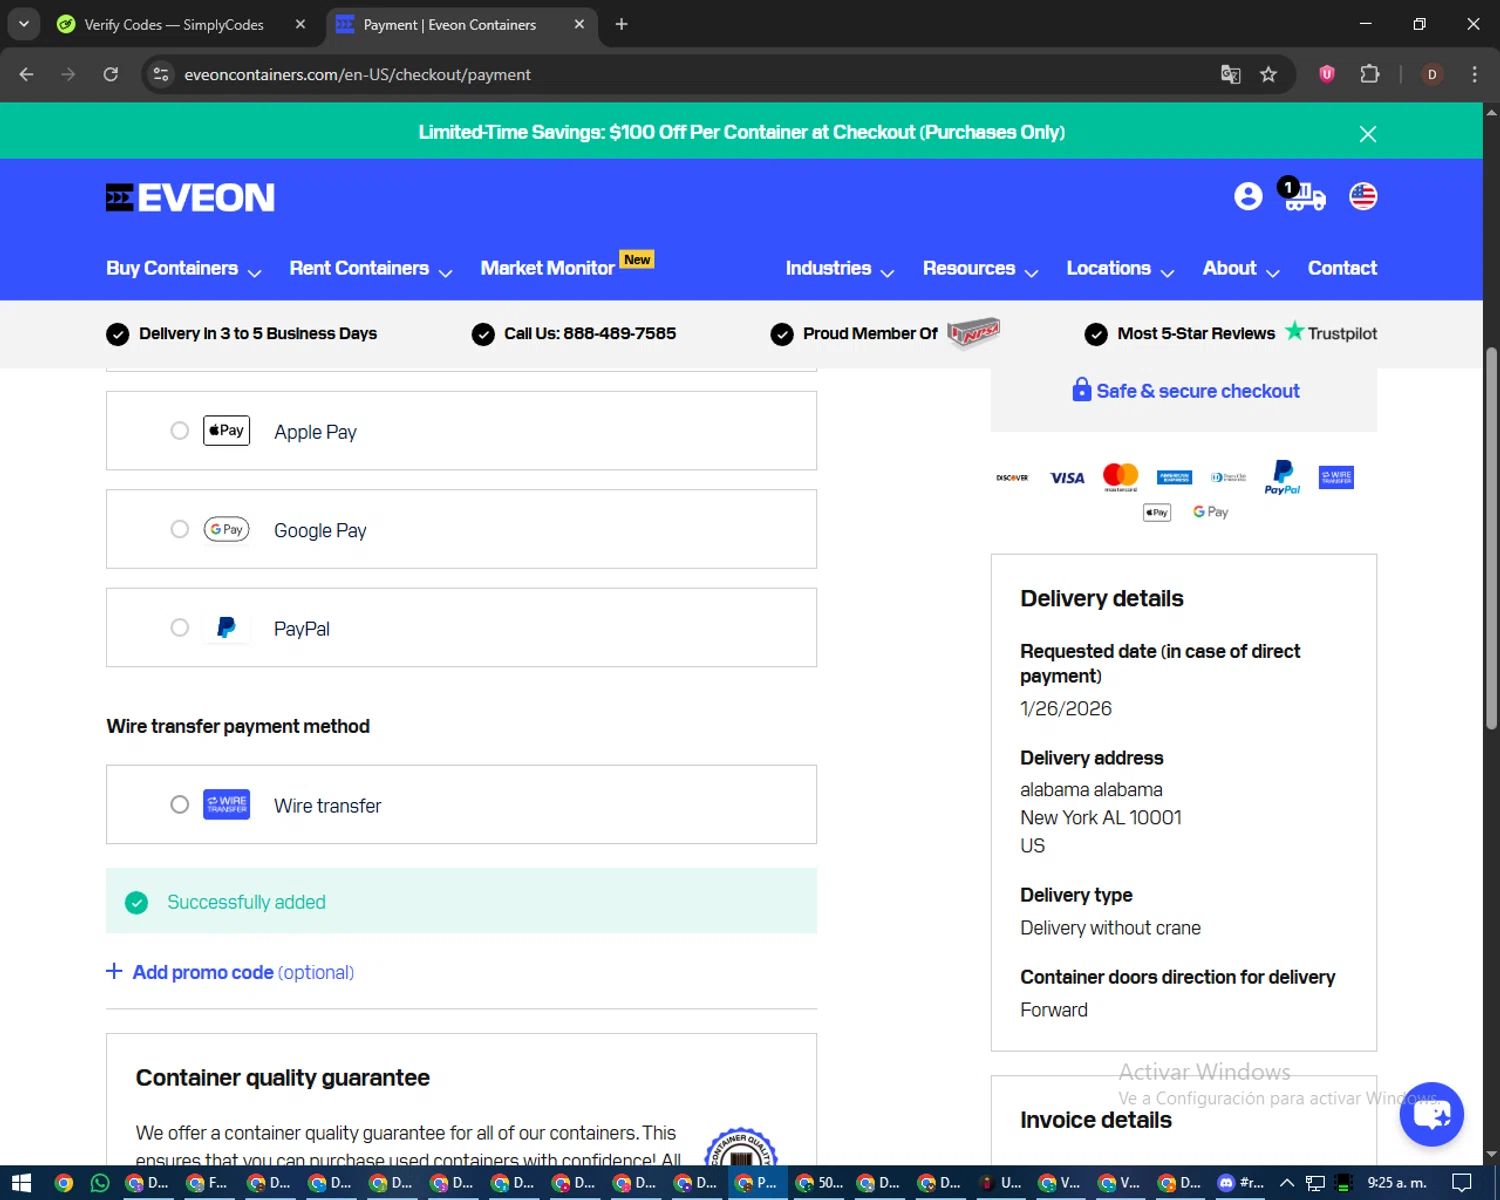The width and height of the screenshot is (1500, 1200).
Task: Click the taskbar clock 9:25 a. m.
Action: click(x=1397, y=1183)
